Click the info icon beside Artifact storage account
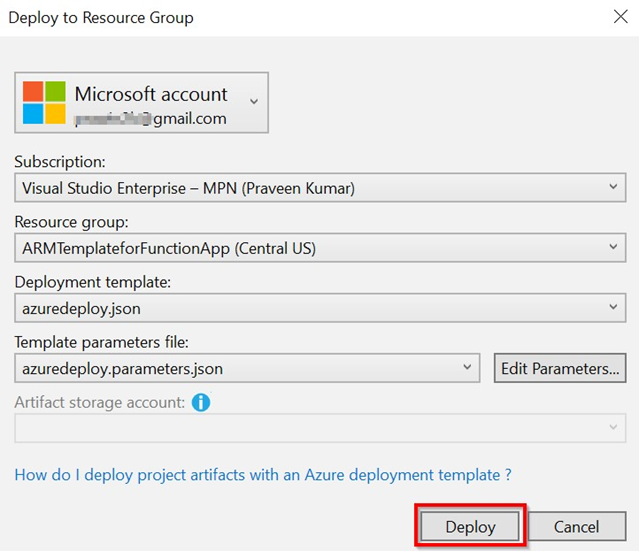This screenshot has height=551, width=639. point(201,402)
